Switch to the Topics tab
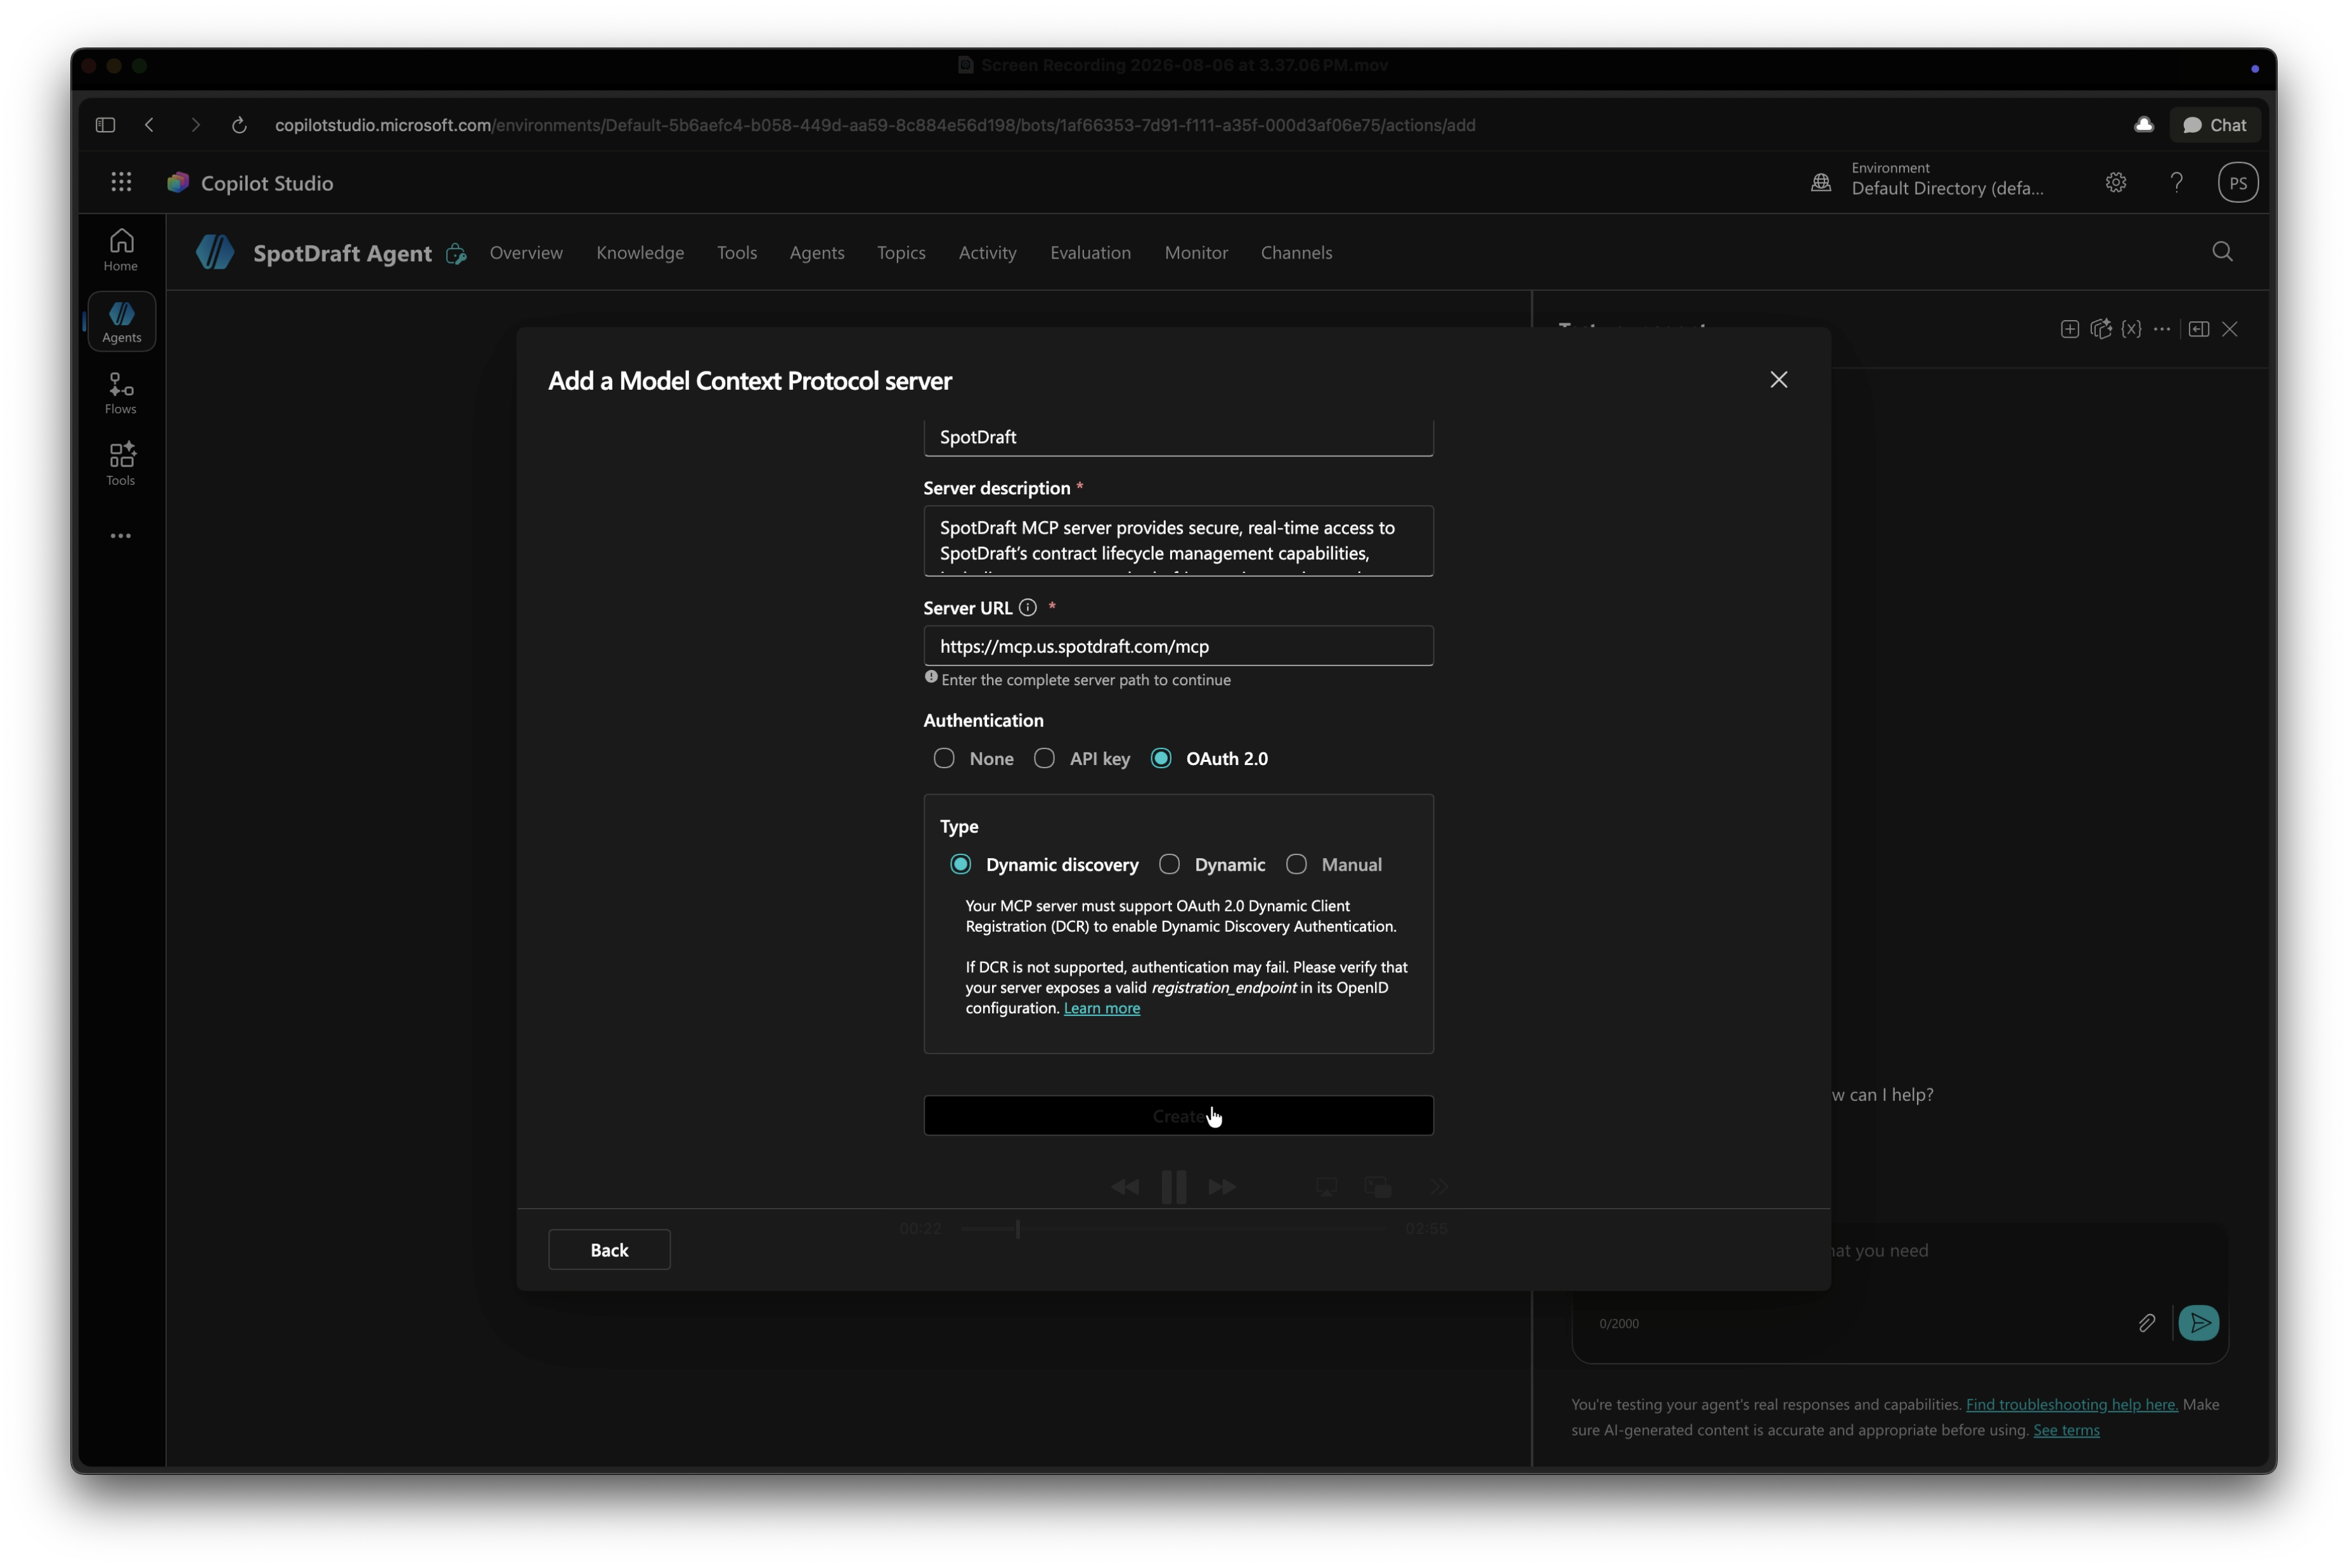 coord(901,253)
